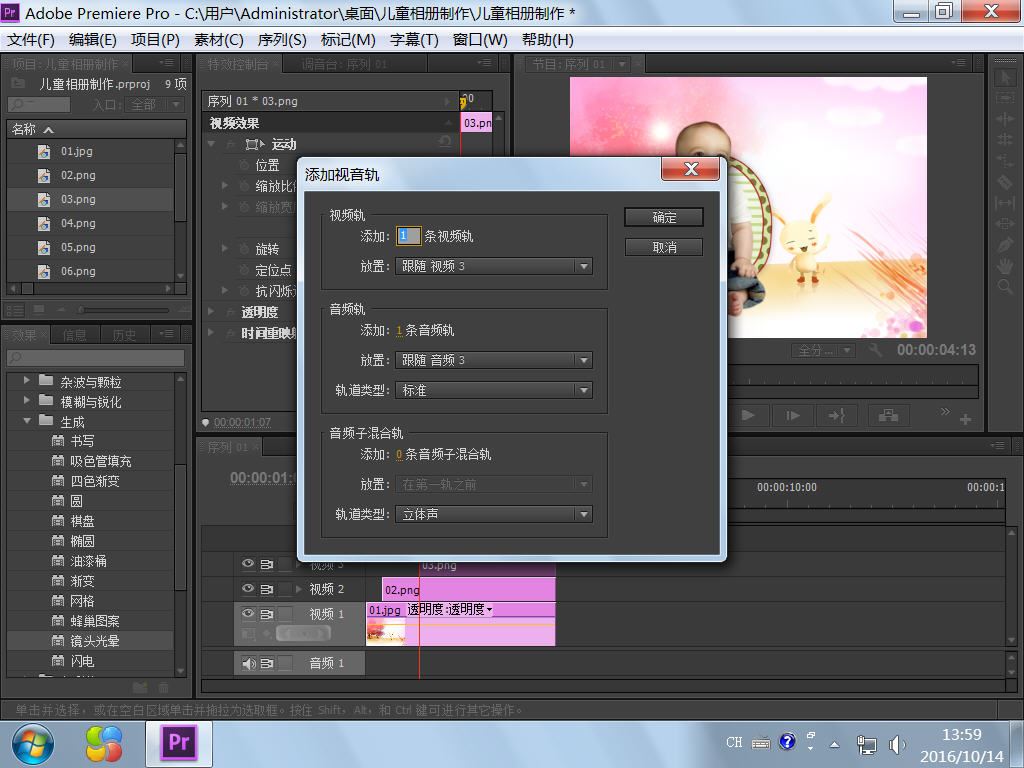The height and width of the screenshot is (768, 1024).
Task: Click the play button in program monitor
Action: (x=748, y=415)
